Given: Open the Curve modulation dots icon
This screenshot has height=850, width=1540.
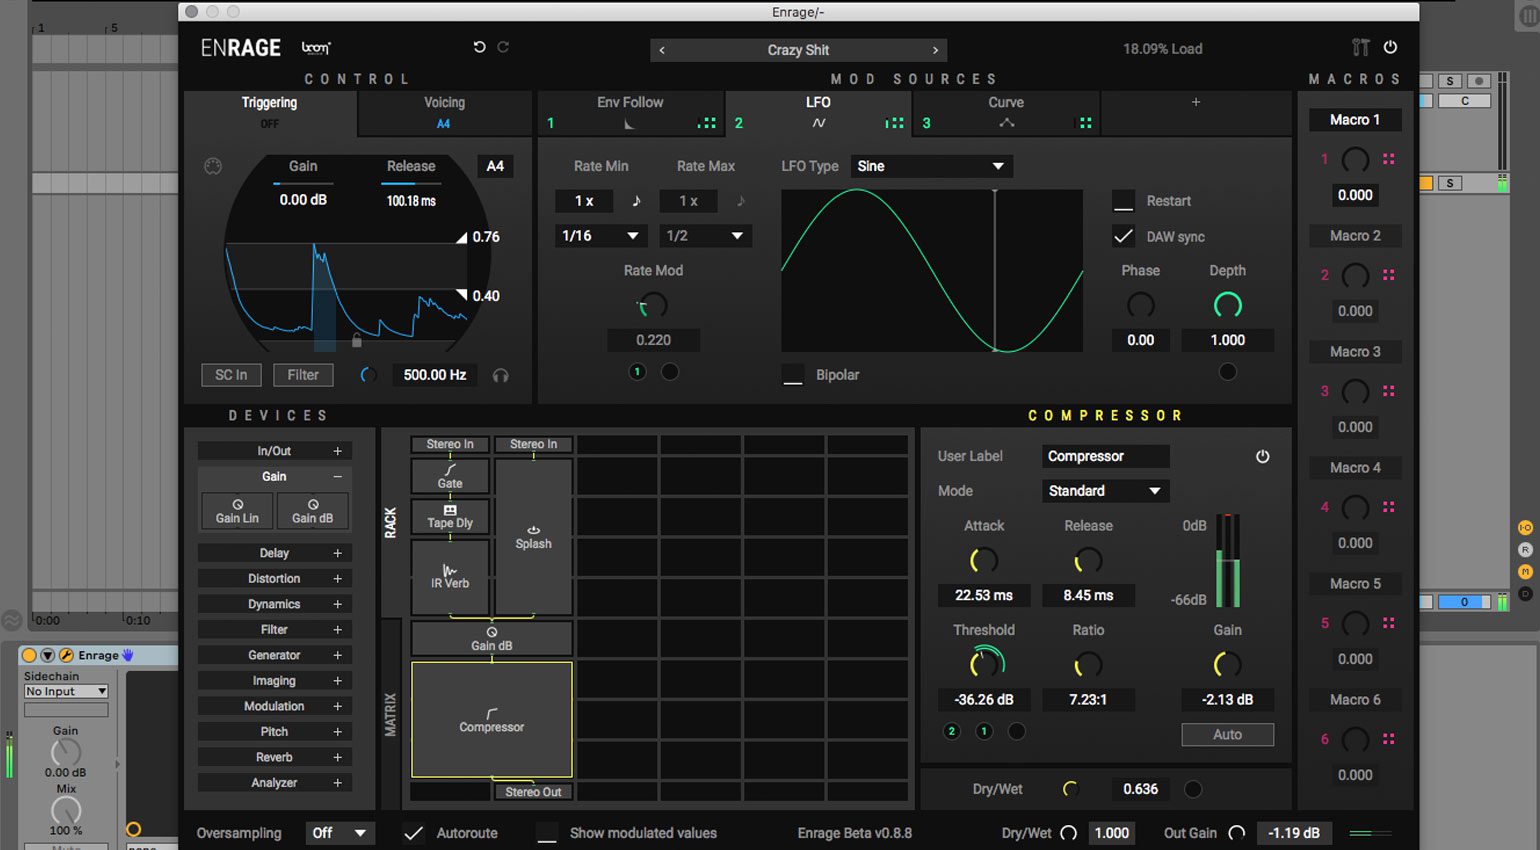Looking at the screenshot, I should [x=1084, y=123].
